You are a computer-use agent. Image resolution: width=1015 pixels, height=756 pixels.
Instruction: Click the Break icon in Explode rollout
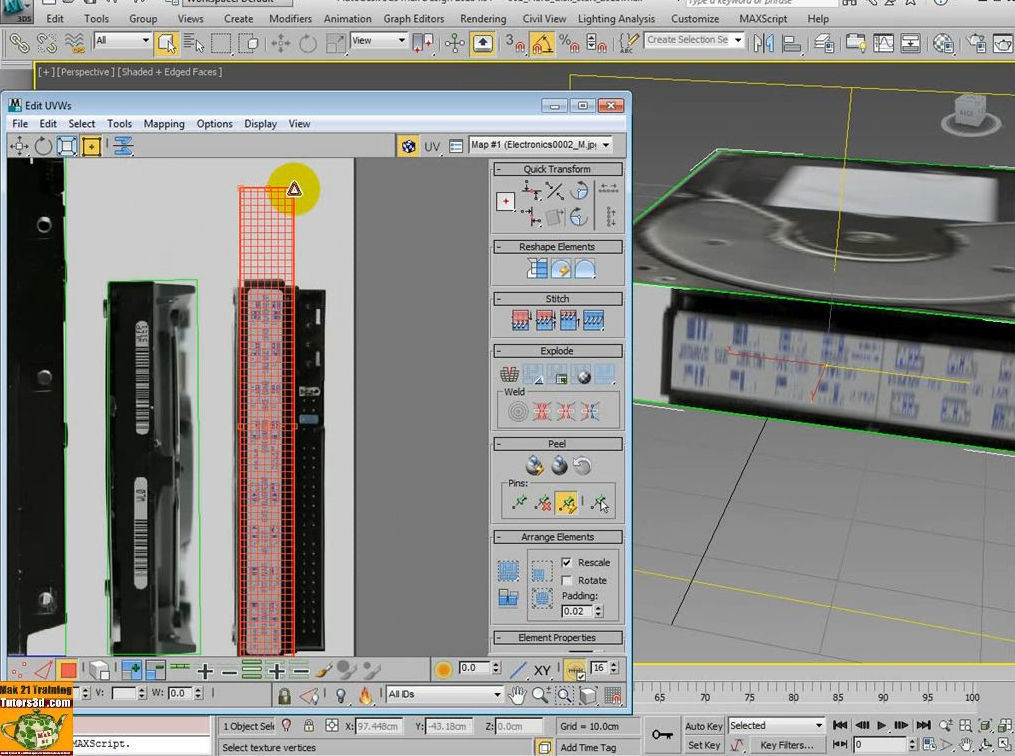[509, 375]
